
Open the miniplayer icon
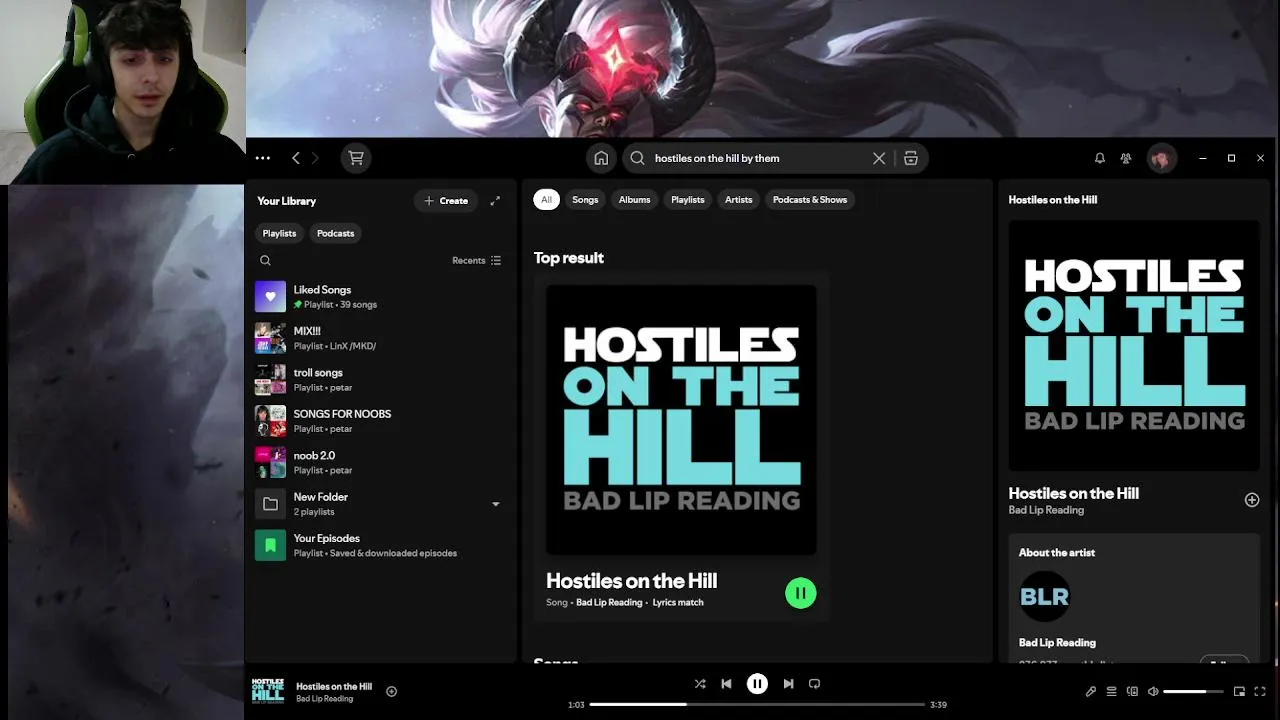pyautogui.click(x=1239, y=691)
